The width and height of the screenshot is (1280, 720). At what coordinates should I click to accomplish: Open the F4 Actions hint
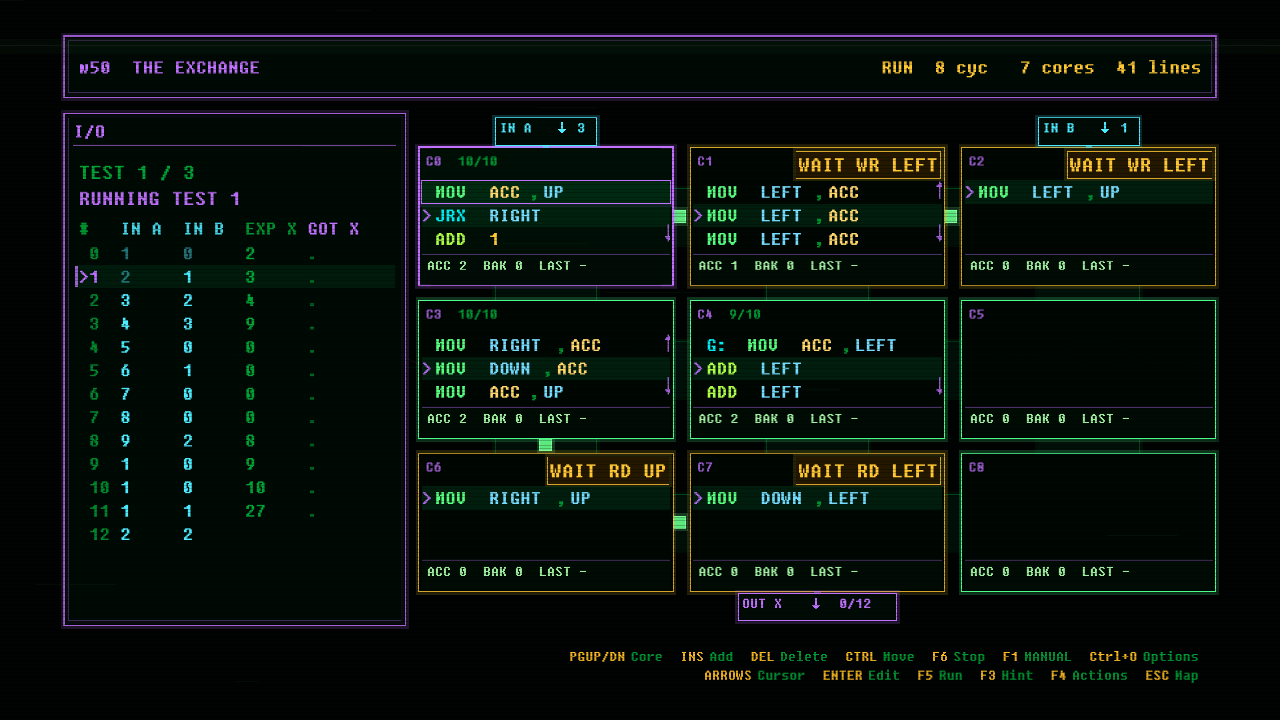tap(1089, 676)
